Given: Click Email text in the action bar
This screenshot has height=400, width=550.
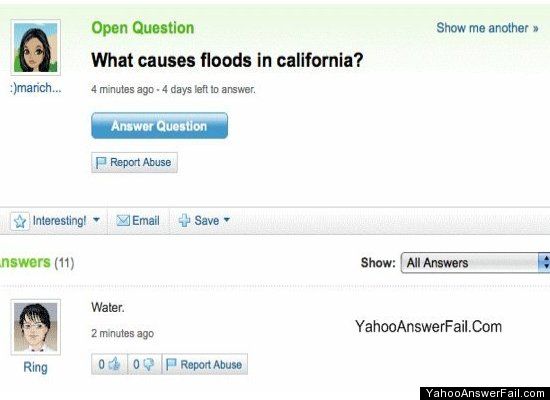Looking at the screenshot, I should (x=146, y=220).
